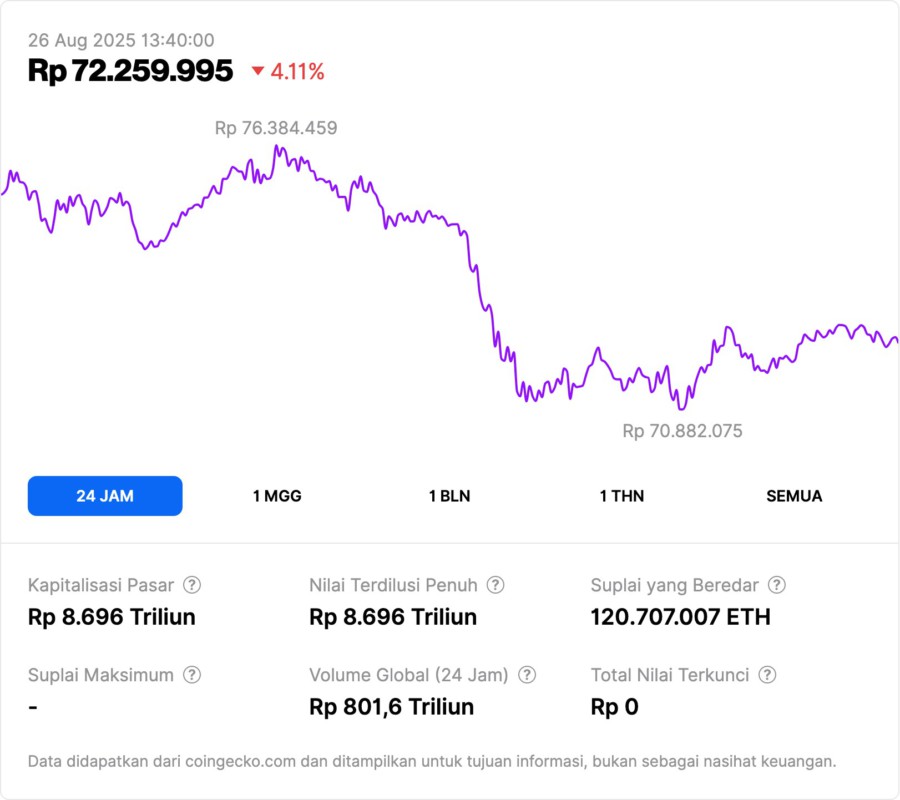Click the current price Rp 72.259.995
This screenshot has width=900, height=800.
[x=130, y=71]
